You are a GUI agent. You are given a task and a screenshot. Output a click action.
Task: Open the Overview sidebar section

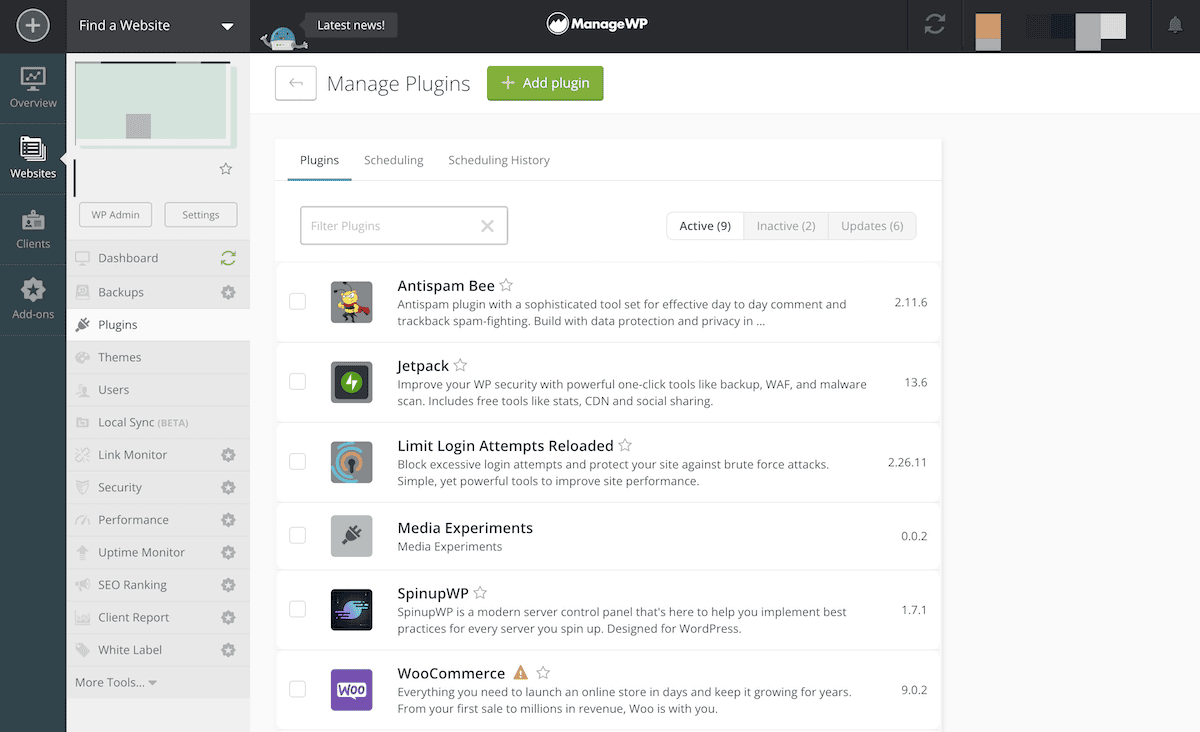[33, 88]
